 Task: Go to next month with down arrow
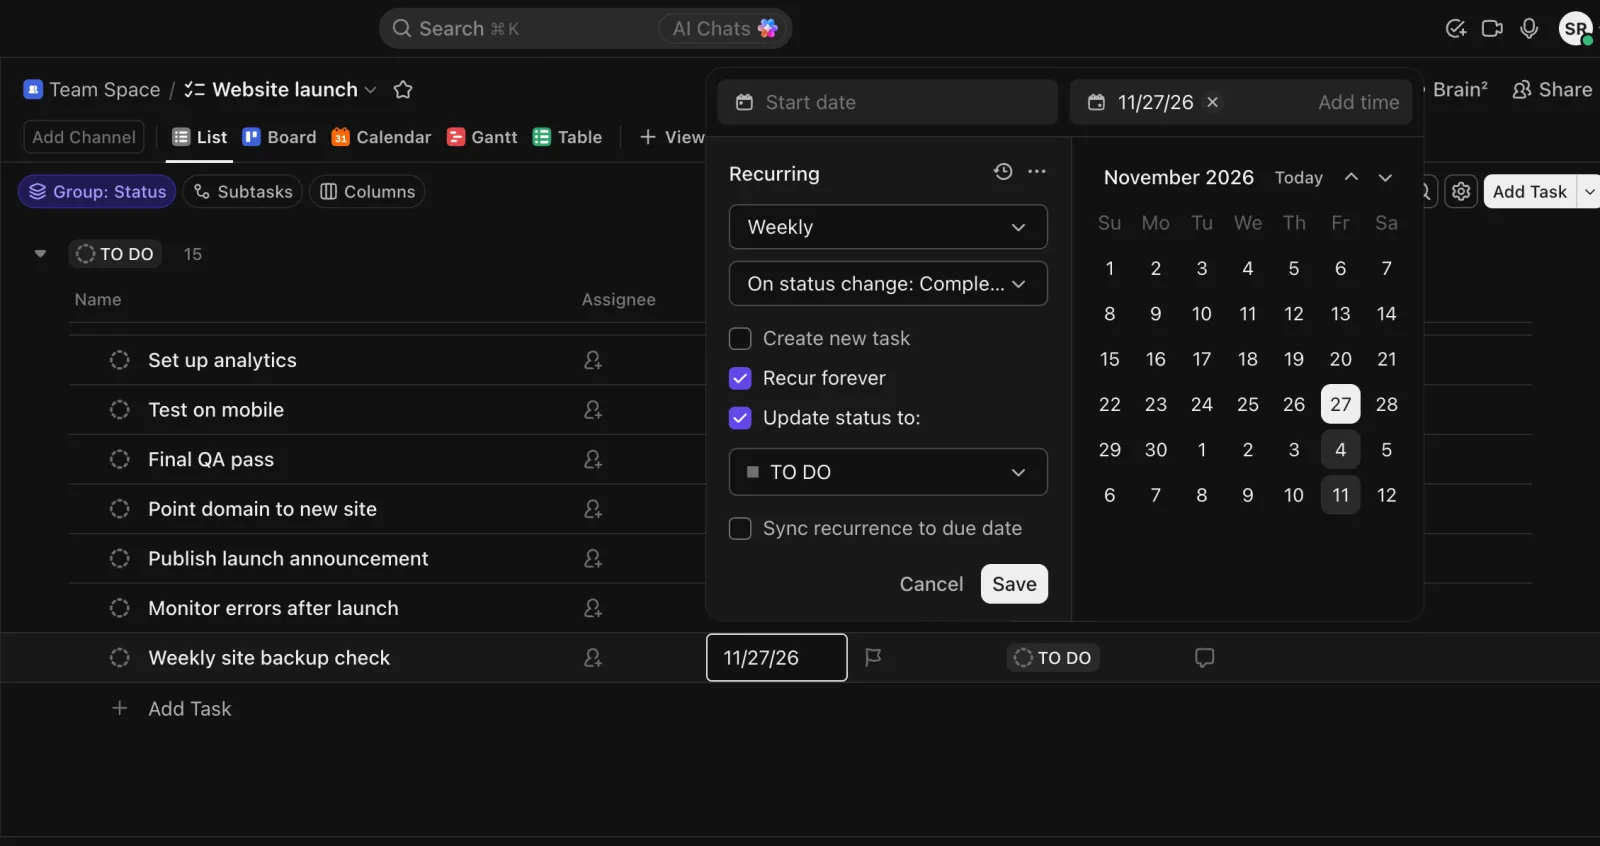coord(1385,177)
